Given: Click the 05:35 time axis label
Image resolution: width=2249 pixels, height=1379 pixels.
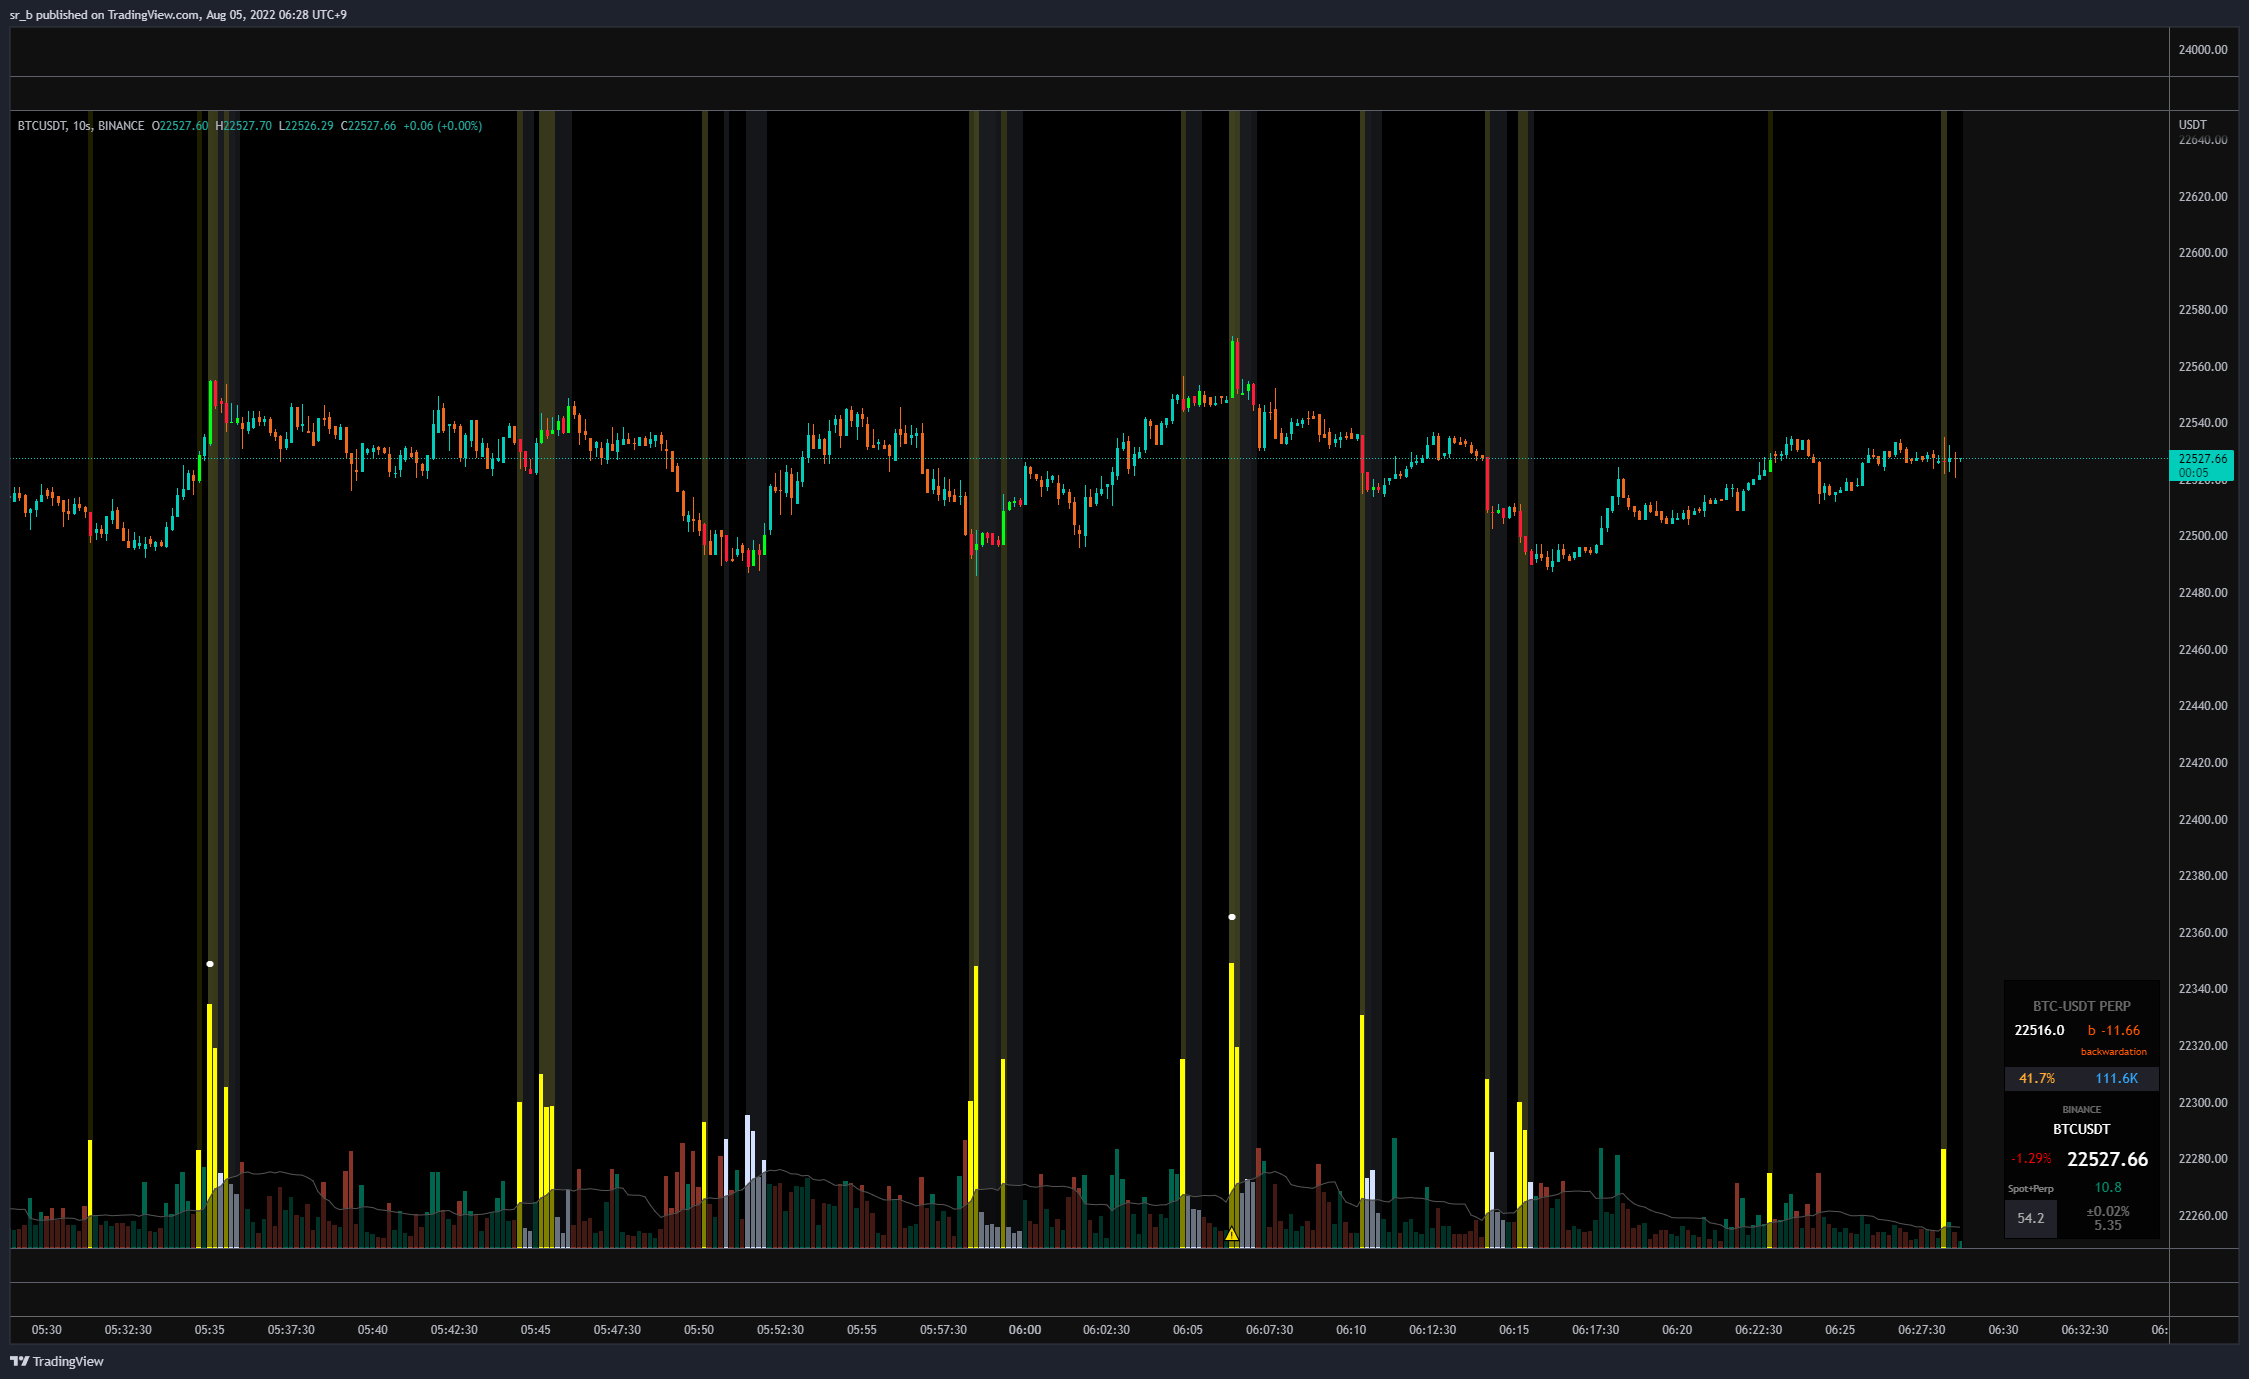Looking at the screenshot, I should [x=210, y=1330].
